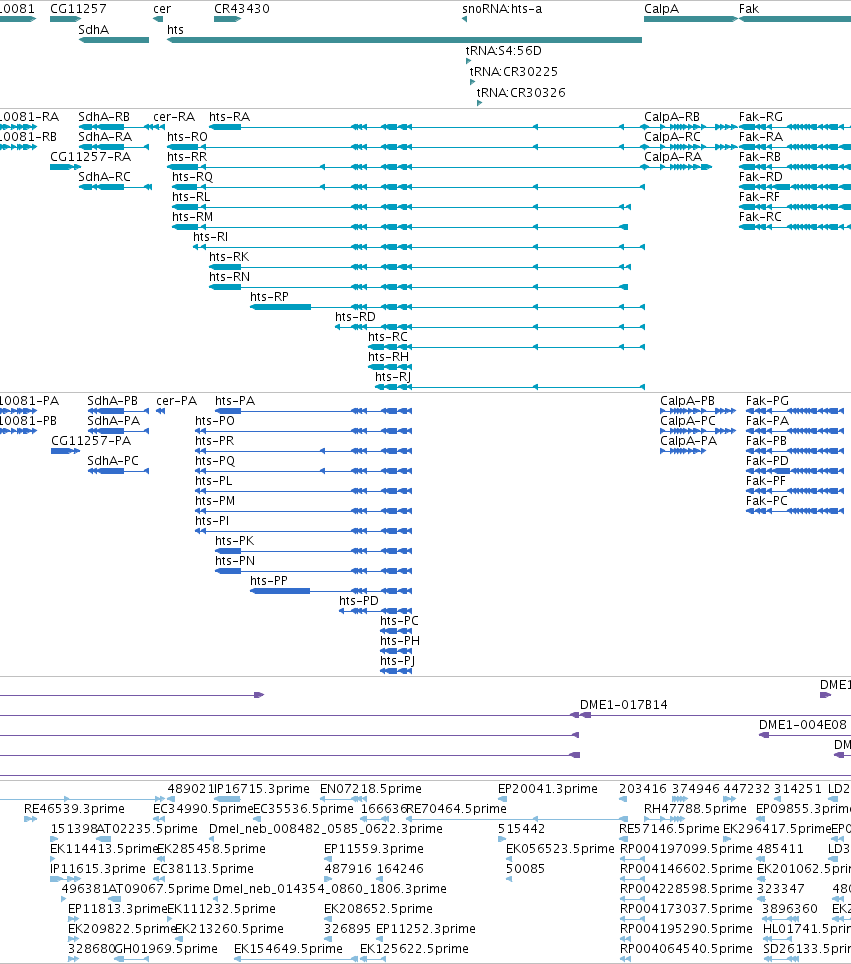Select tRNA:CR30326 feature label
The image size is (851, 964).
click(521, 92)
